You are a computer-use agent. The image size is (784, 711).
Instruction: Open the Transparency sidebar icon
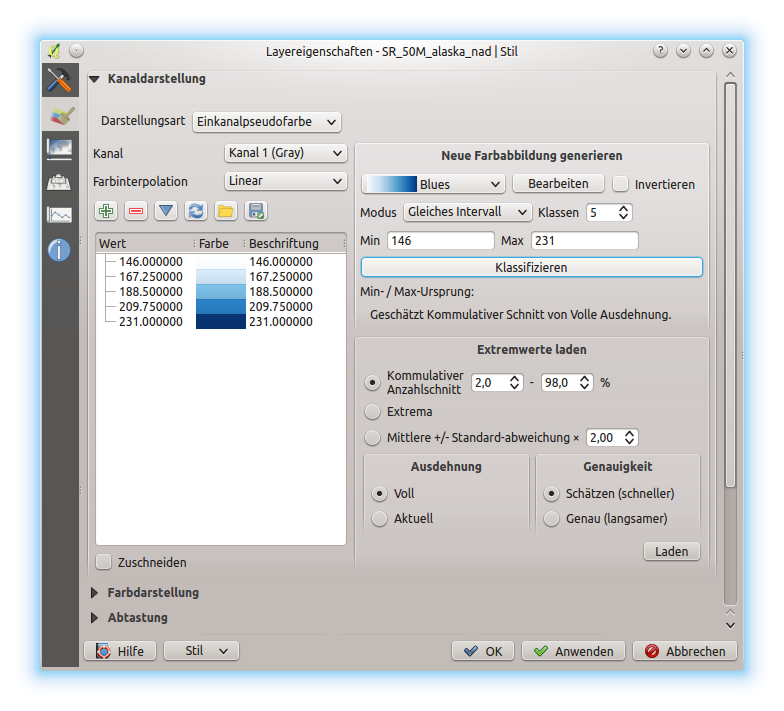pos(60,149)
